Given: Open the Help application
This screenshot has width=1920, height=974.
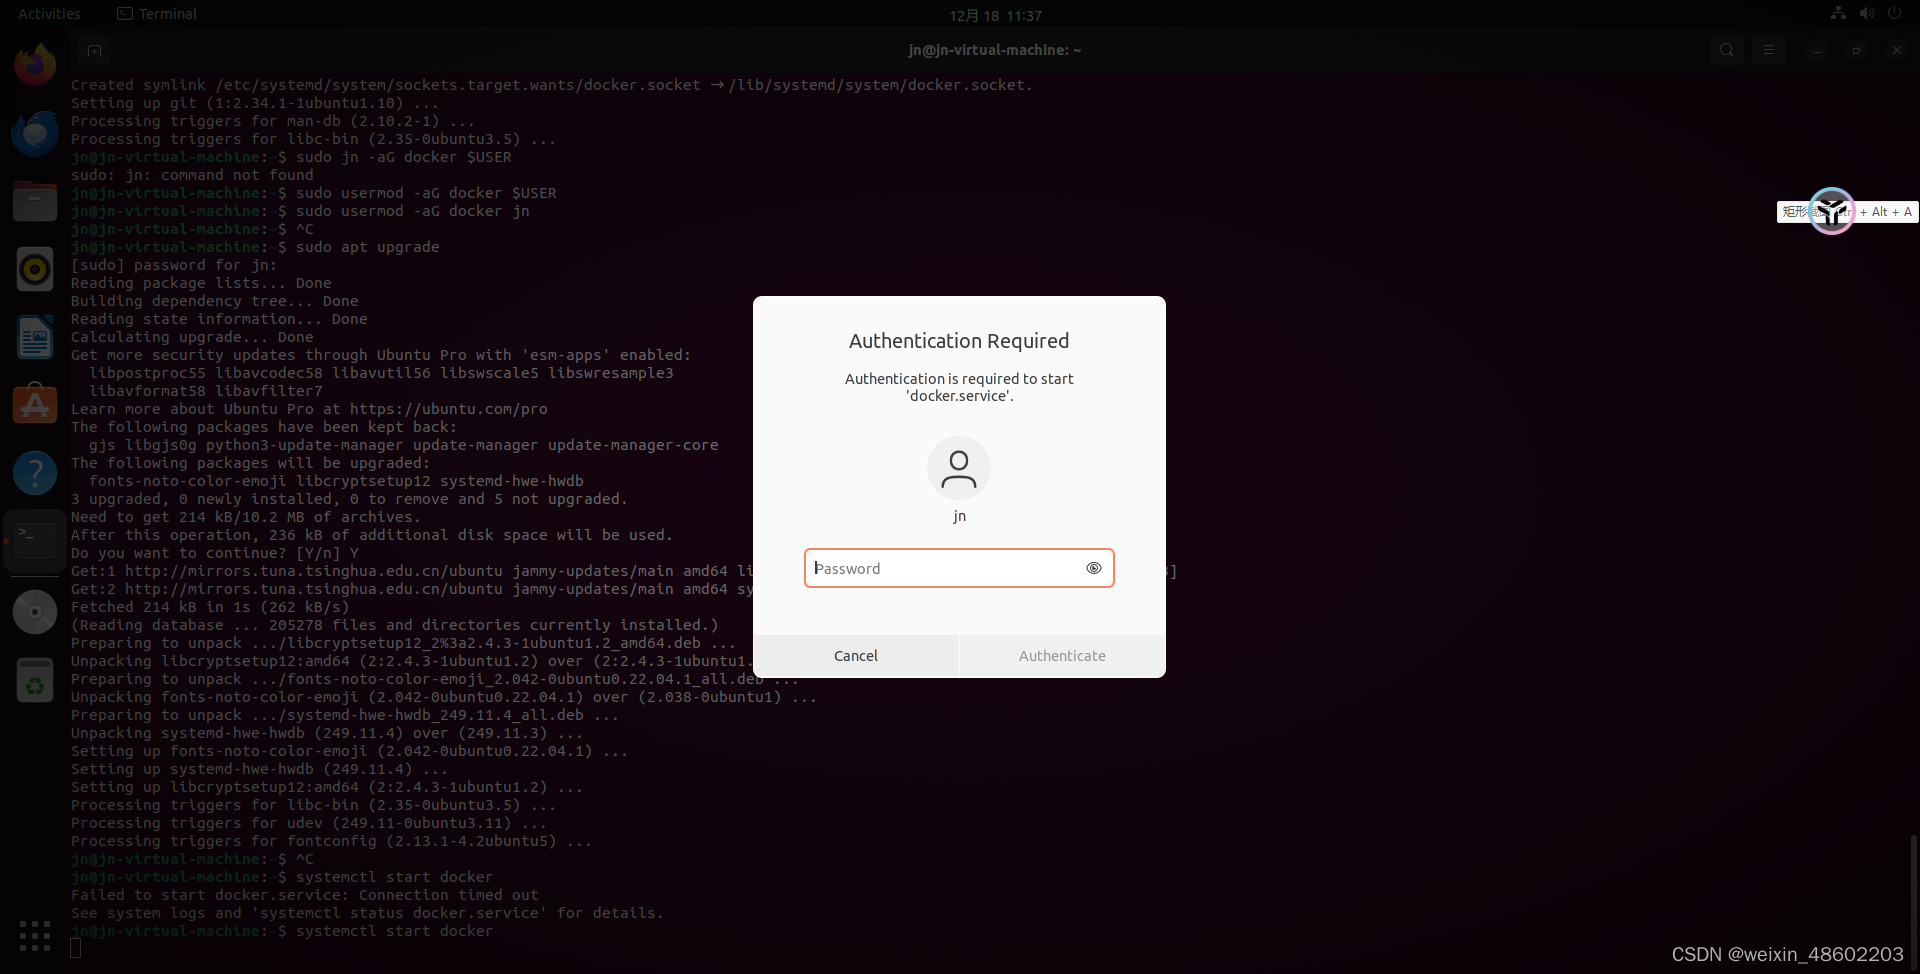Looking at the screenshot, I should point(34,472).
